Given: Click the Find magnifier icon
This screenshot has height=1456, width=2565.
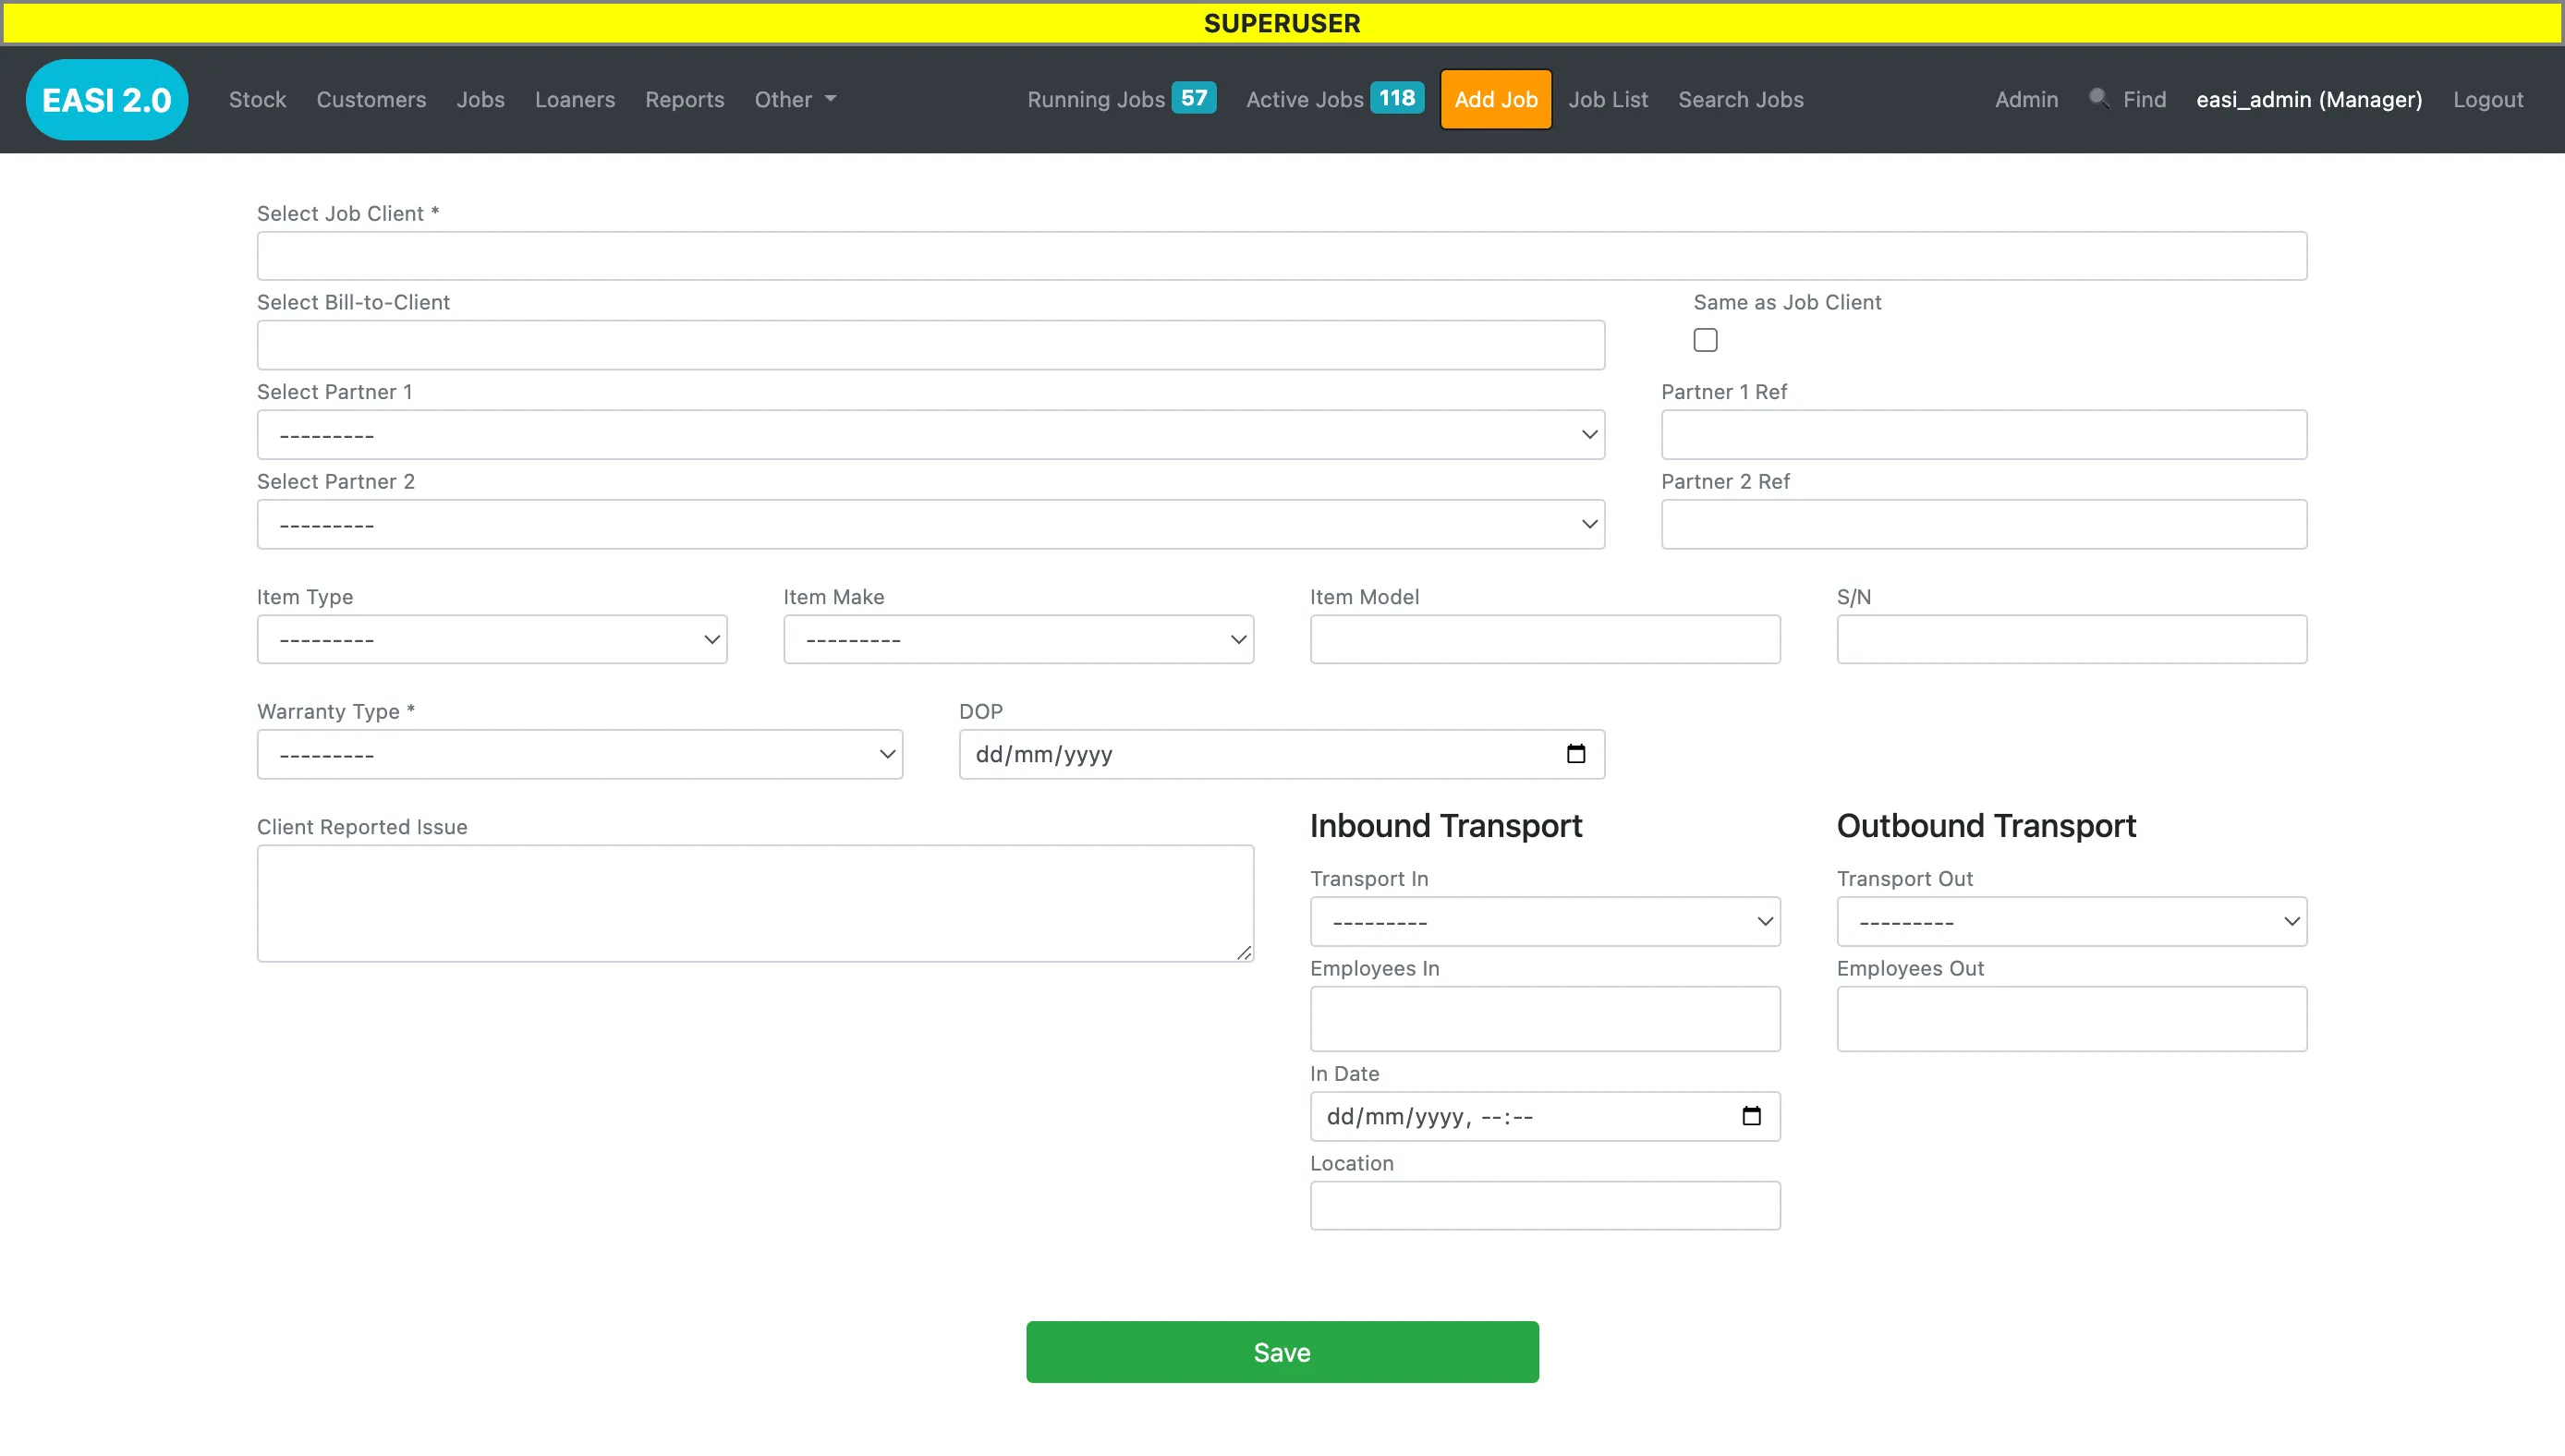Looking at the screenshot, I should point(2099,98).
